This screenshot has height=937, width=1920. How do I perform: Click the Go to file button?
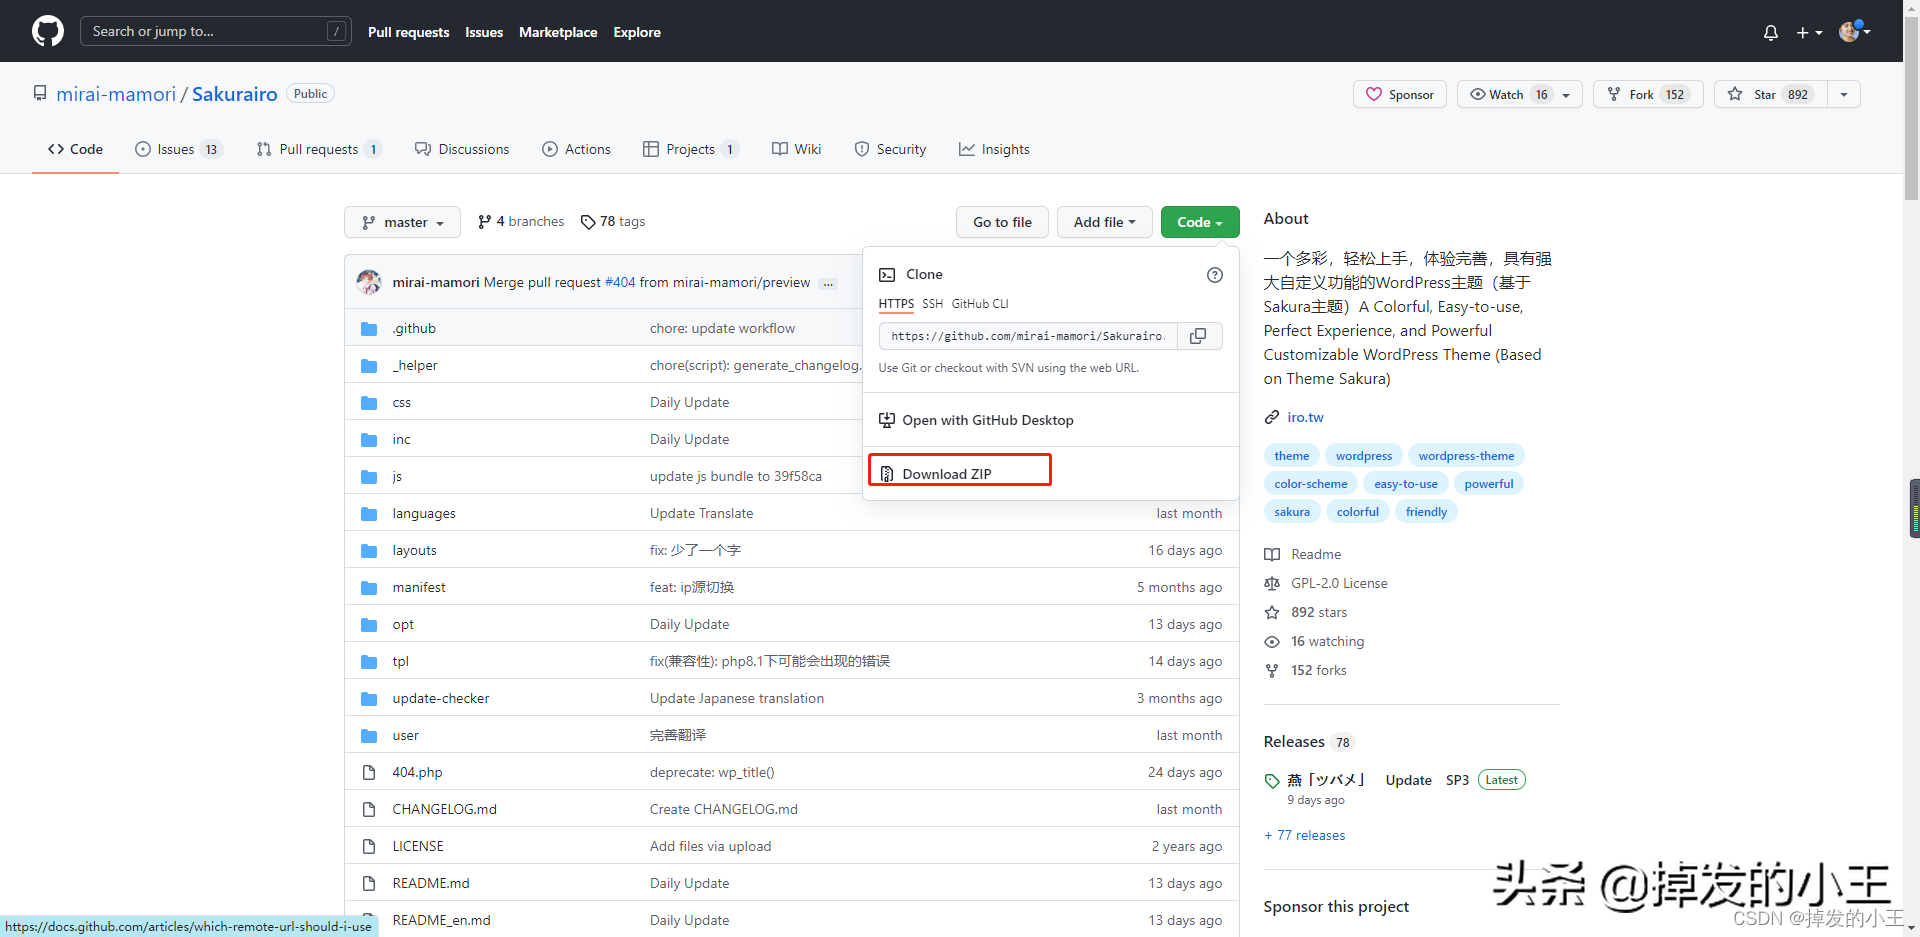coord(1002,222)
